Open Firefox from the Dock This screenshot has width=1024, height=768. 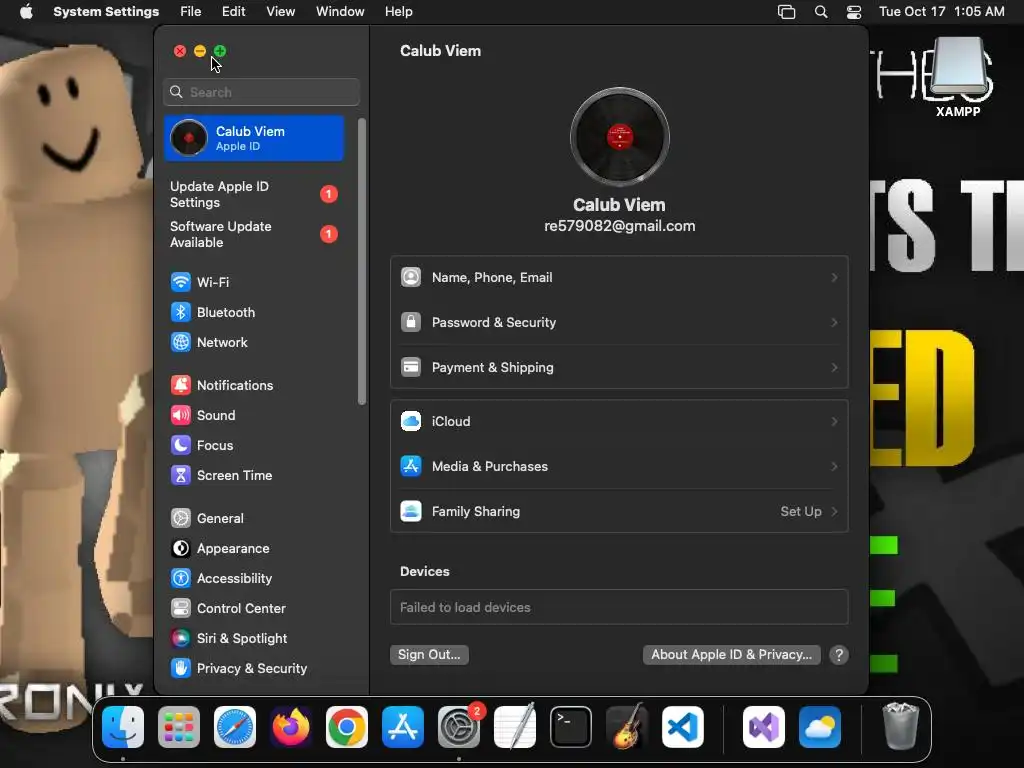[x=291, y=727]
